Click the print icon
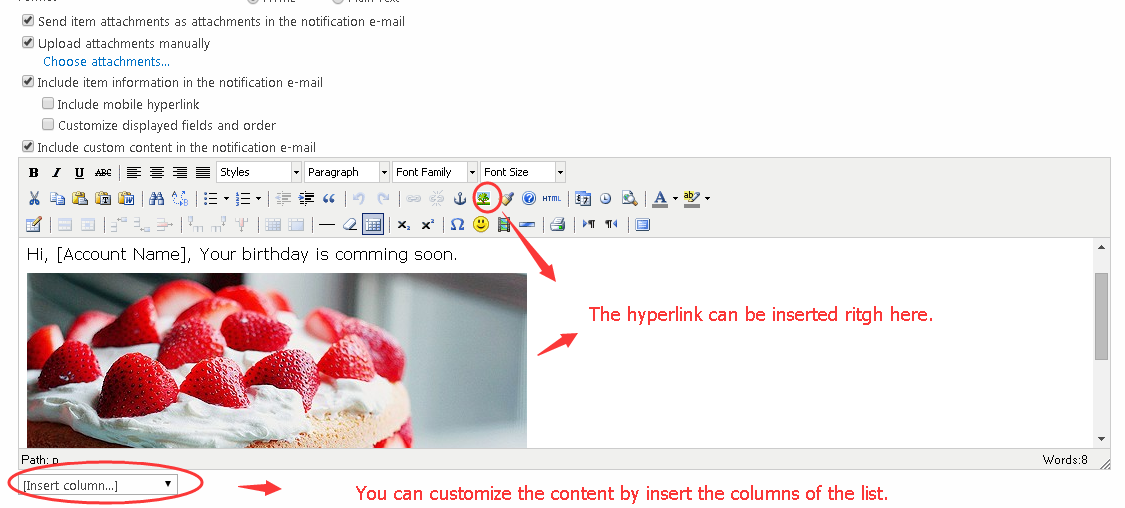Screen dimensions: 1125x508 tap(557, 224)
